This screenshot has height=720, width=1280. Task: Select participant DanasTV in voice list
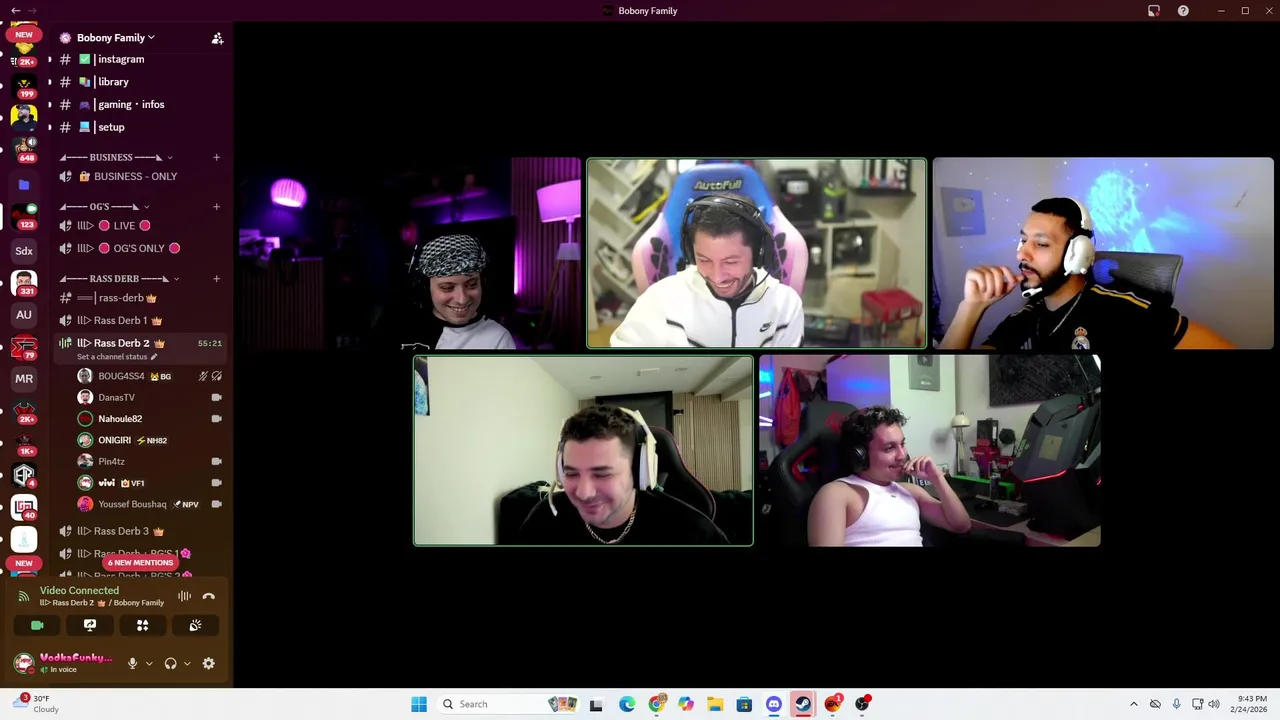150,397
